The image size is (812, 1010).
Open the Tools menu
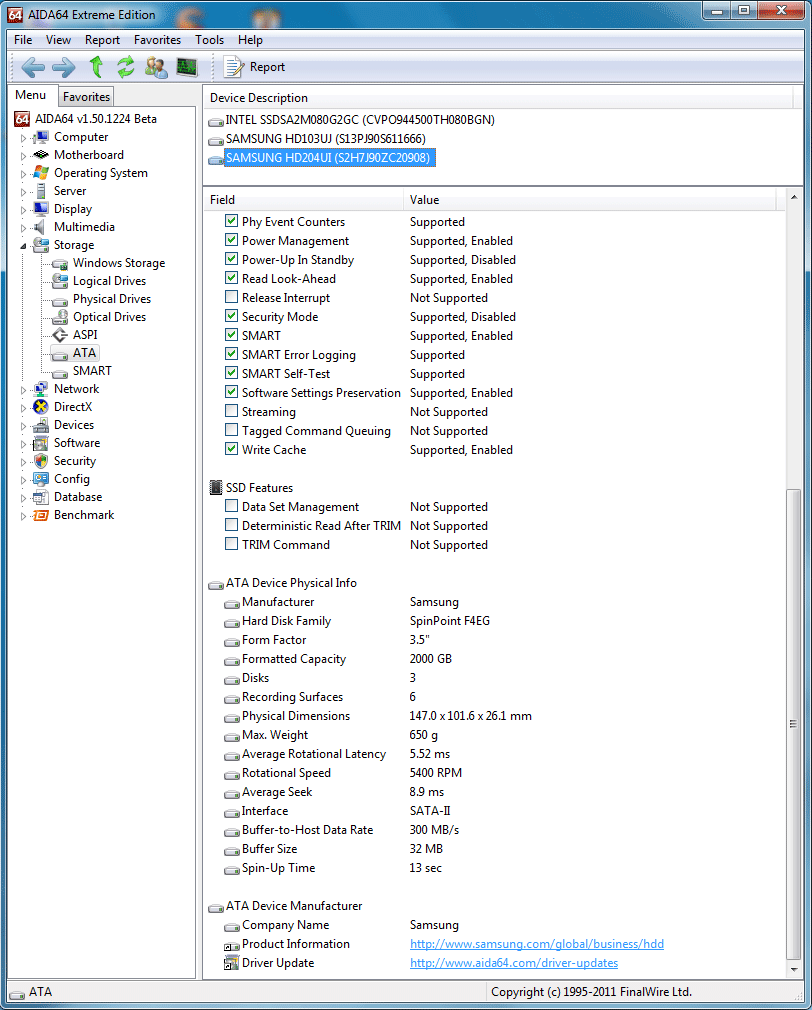210,40
